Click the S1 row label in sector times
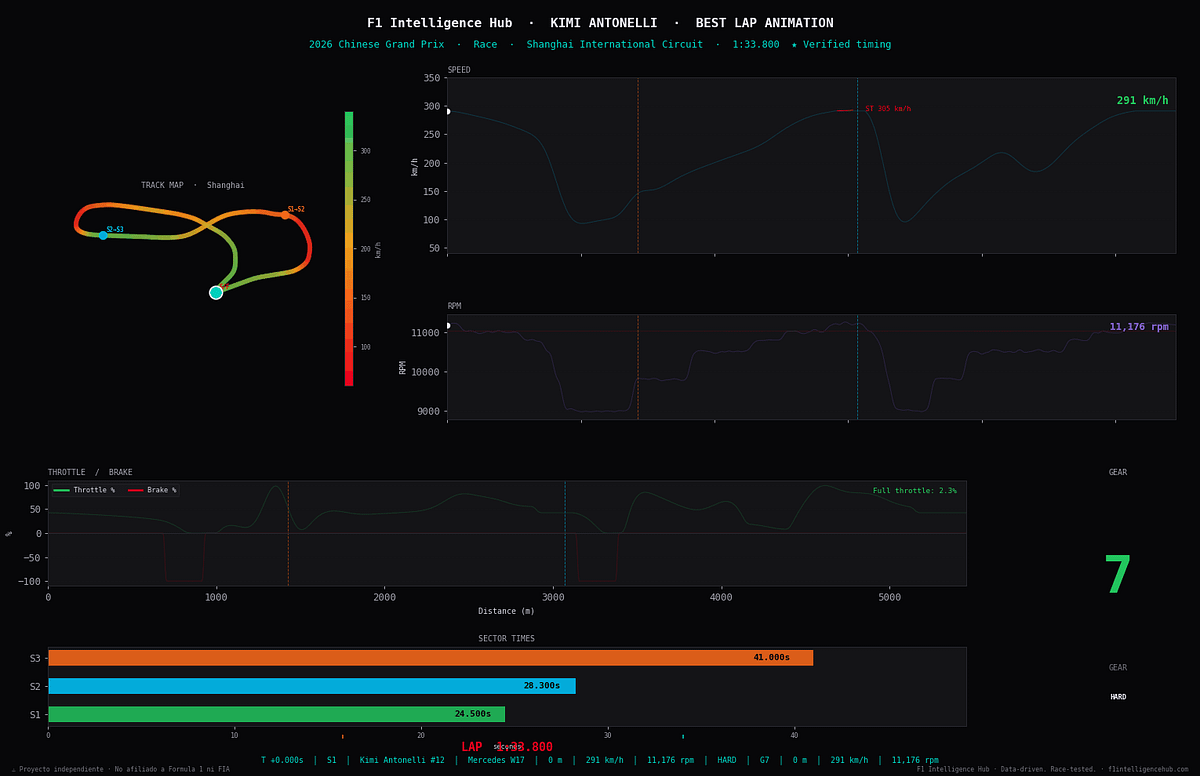Image resolution: width=1200 pixels, height=776 pixels. tap(35, 714)
